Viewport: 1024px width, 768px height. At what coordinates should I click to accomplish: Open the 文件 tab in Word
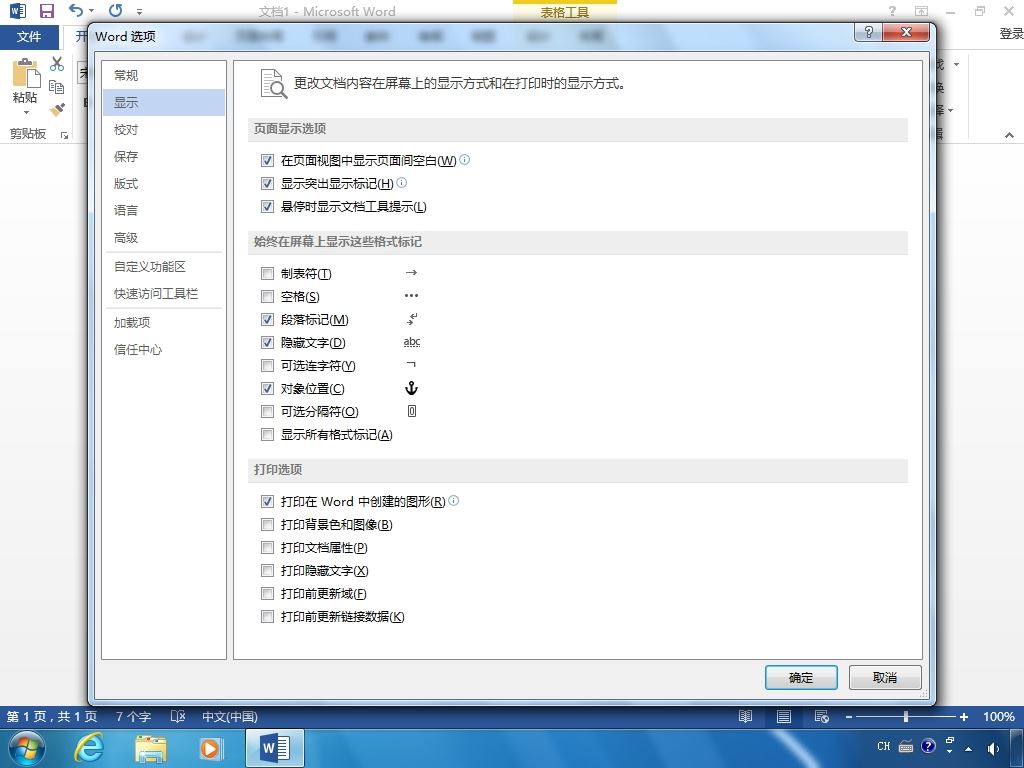click(x=29, y=37)
